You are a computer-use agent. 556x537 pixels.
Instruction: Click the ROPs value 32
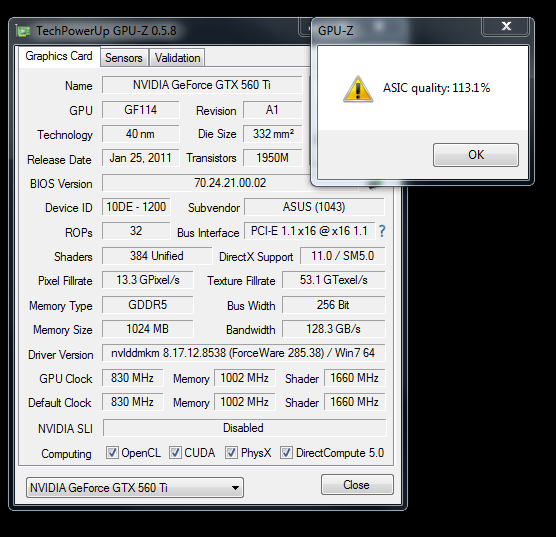pyautogui.click(x=136, y=231)
